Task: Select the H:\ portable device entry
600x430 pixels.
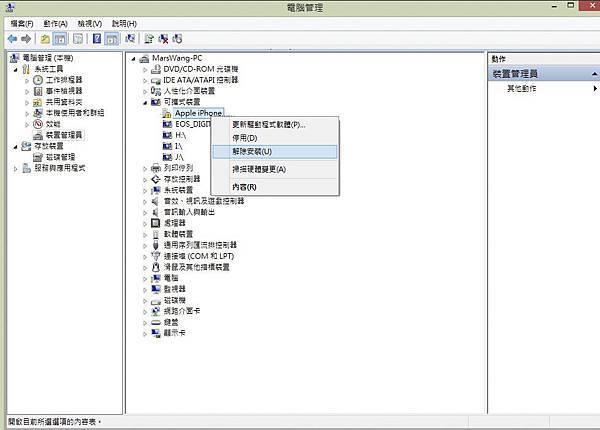Action: (180, 135)
